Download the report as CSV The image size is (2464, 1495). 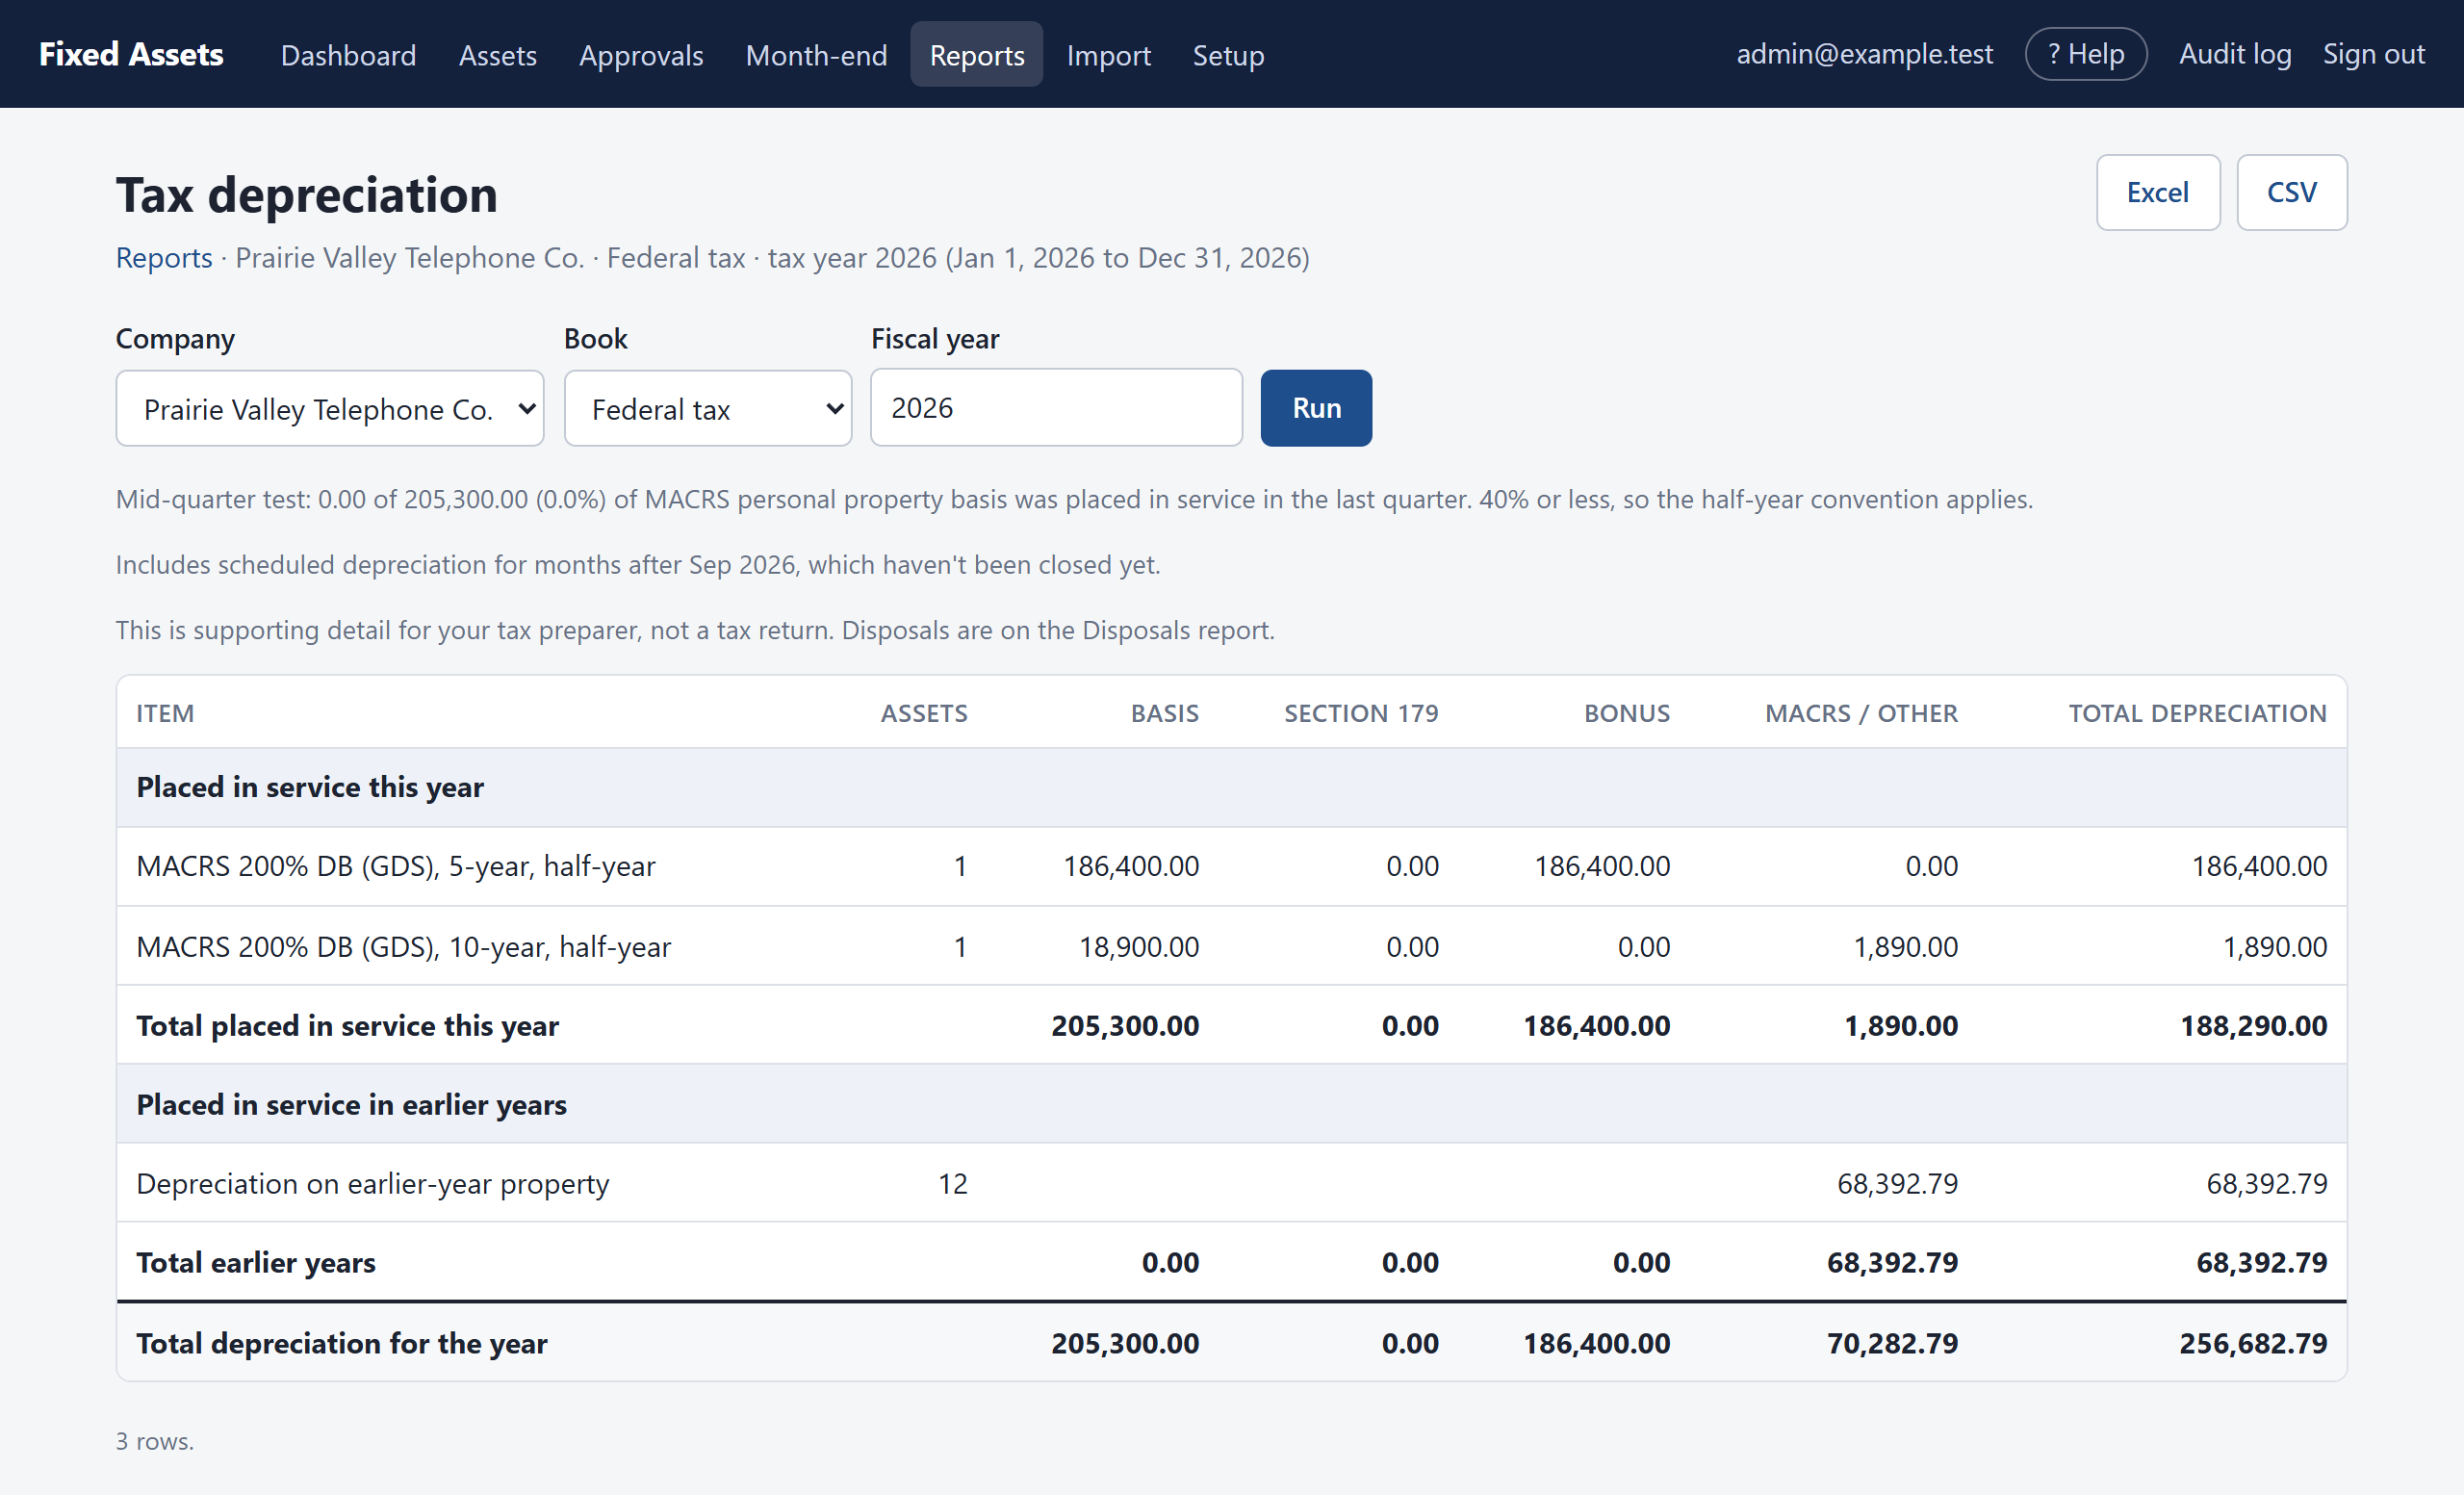point(2291,192)
